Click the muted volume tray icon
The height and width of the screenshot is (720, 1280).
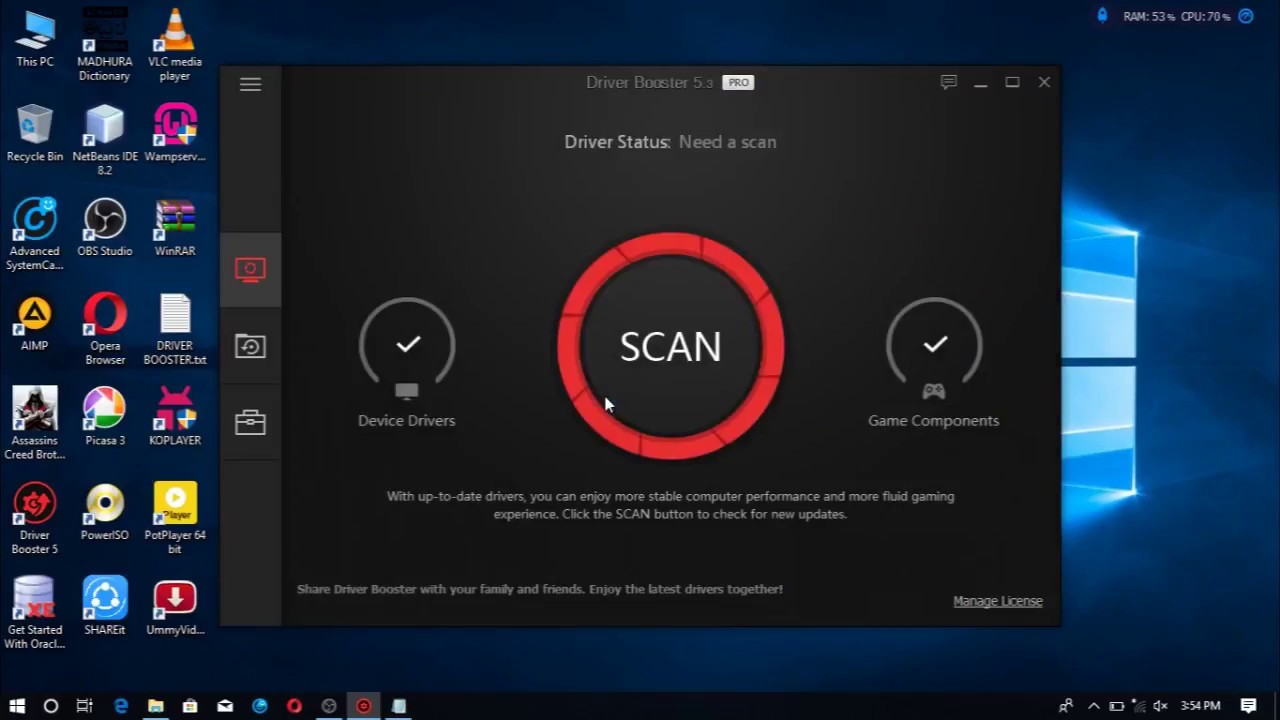(x=1160, y=706)
